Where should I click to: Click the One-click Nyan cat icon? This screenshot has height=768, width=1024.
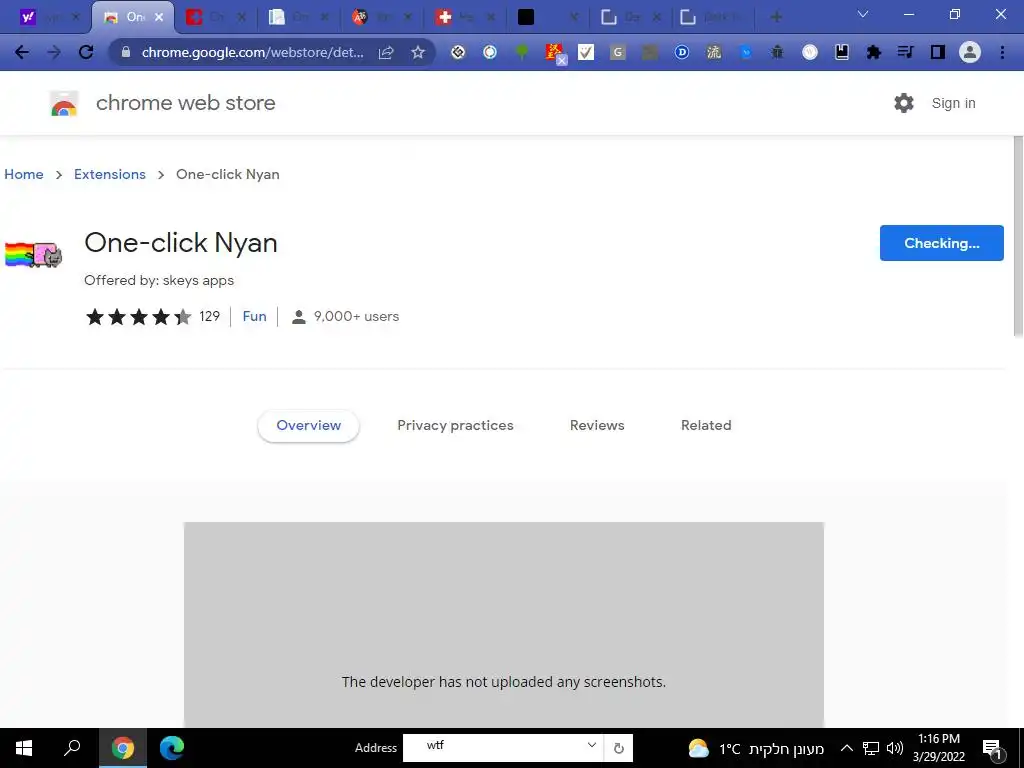click(33, 254)
